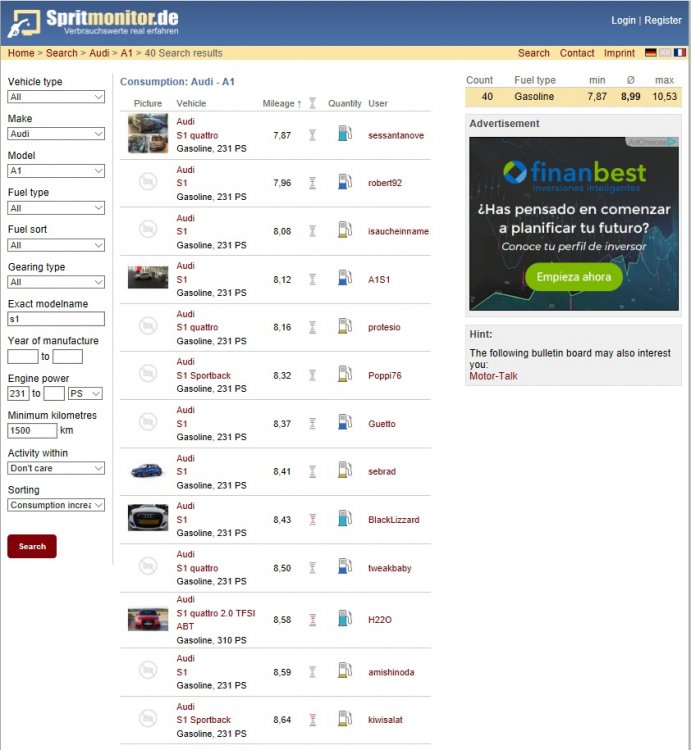The image size is (691, 750).
Task: Open the Gearing type dropdown
Action: (56, 282)
